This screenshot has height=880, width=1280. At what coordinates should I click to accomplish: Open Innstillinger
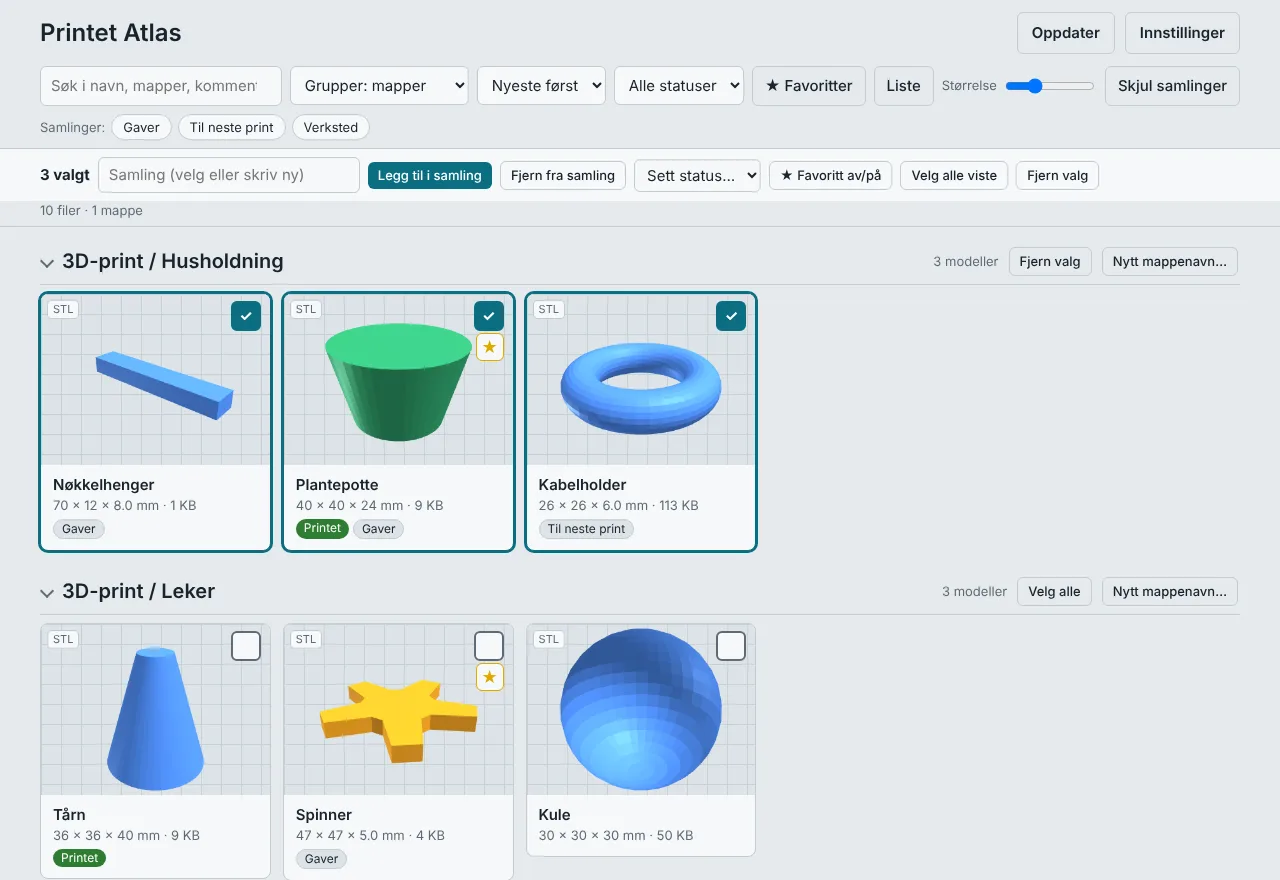1182,33
